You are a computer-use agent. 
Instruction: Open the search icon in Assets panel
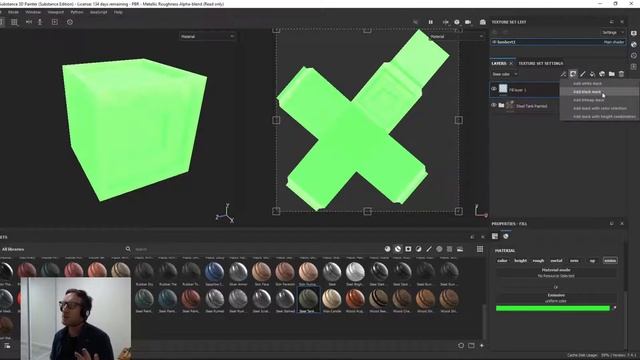pos(128,249)
